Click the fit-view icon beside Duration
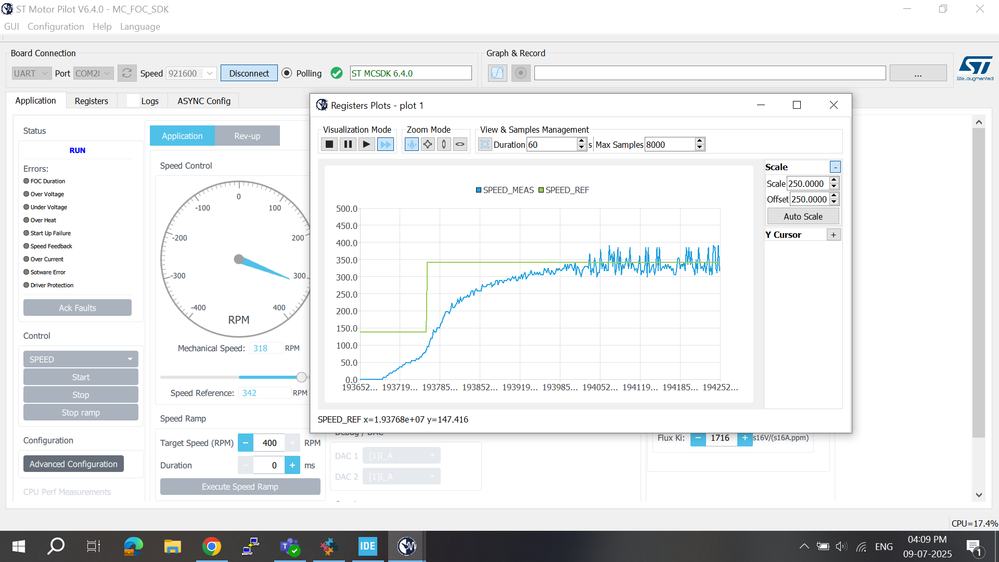The image size is (999, 562). tap(485, 145)
